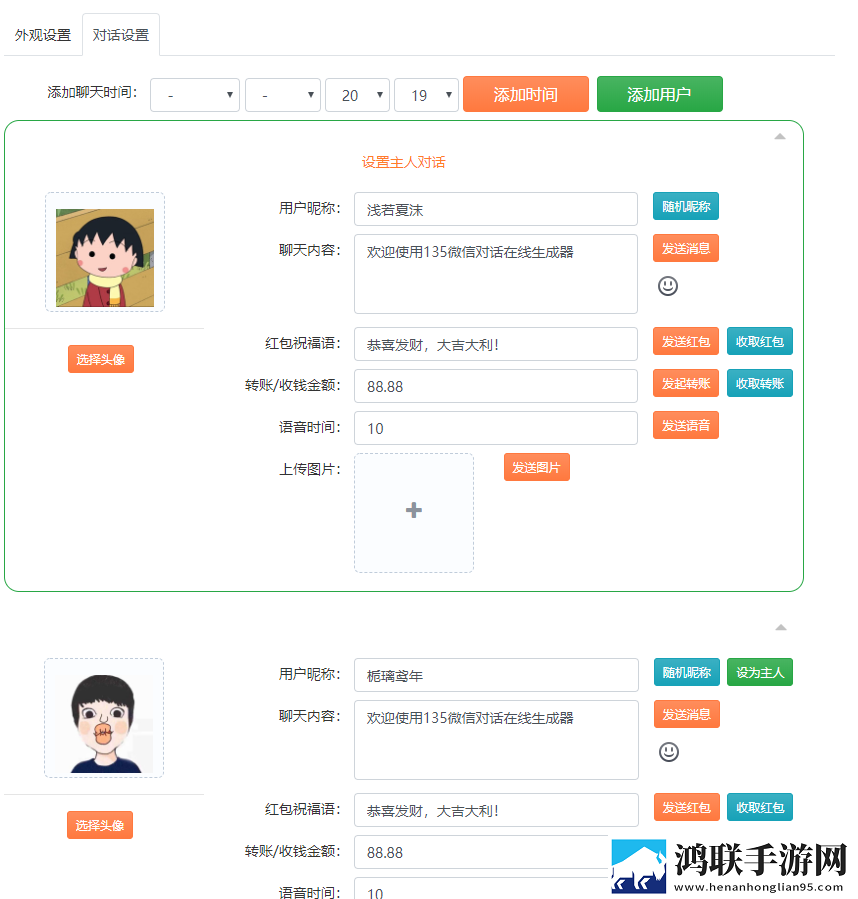The height and width of the screenshot is (899, 858).
Task: Open second dash dropdown for chat time
Action: pyautogui.click(x=283, y=95)
